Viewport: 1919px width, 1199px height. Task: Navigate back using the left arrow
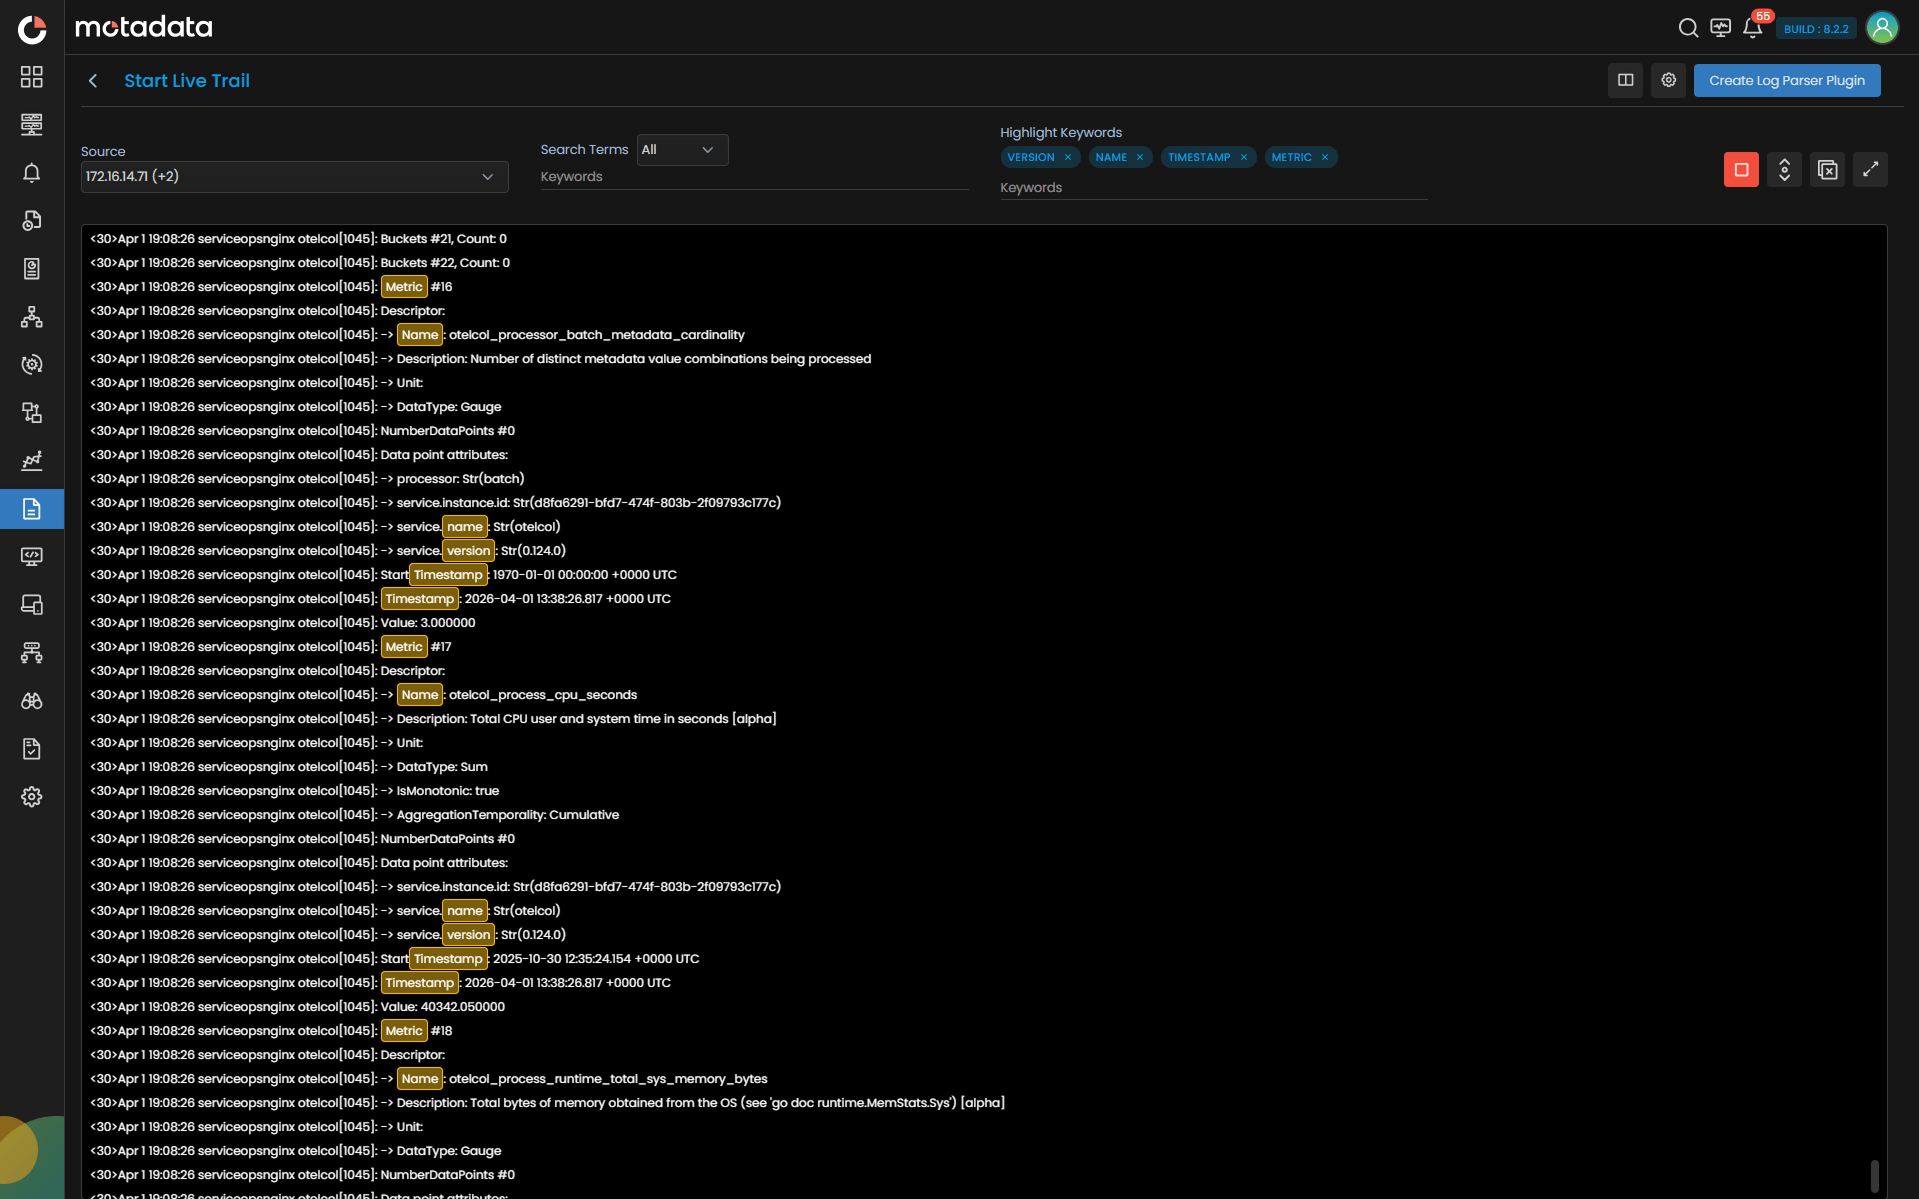coord(92,80)
